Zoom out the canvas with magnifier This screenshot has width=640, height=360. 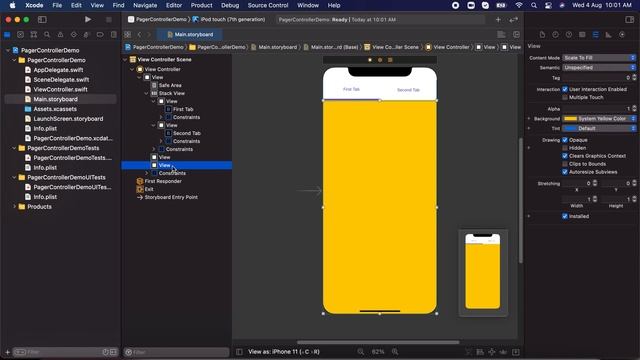361,352
